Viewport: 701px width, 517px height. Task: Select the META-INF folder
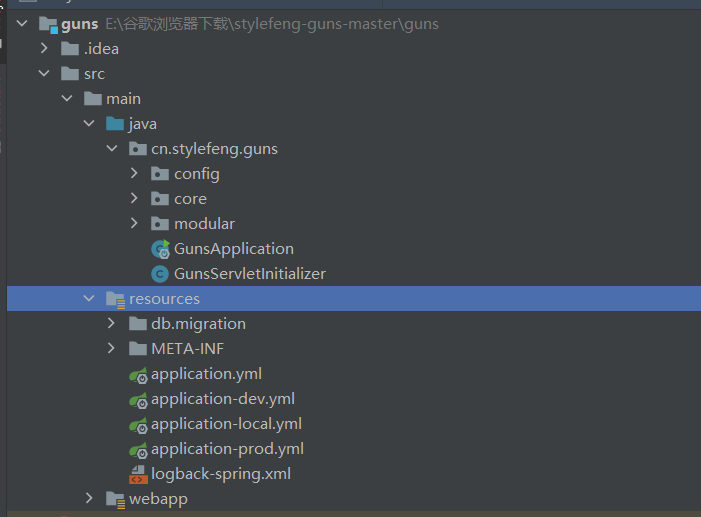click(x=187, y=349)
